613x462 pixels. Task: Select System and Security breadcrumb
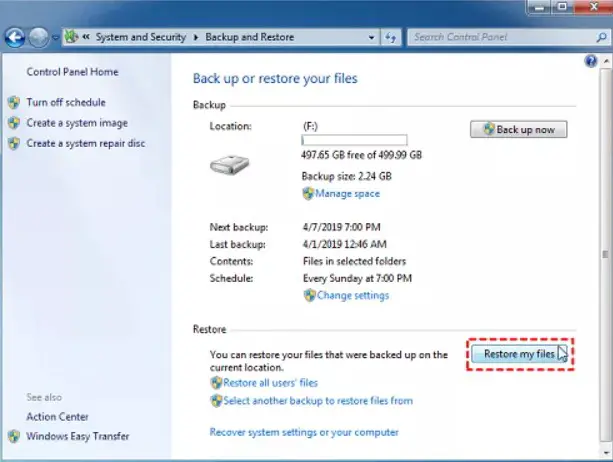coord(141,37)
